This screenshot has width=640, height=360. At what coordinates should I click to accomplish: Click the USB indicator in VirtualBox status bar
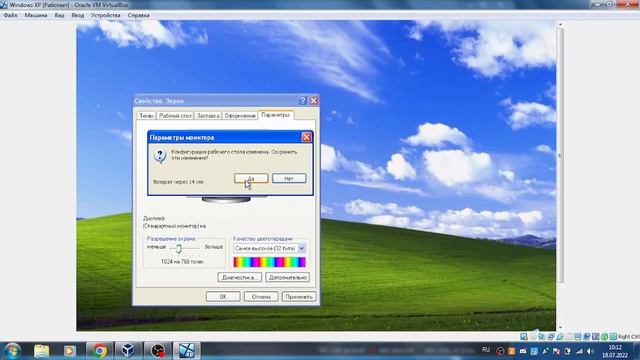(560, 337)
